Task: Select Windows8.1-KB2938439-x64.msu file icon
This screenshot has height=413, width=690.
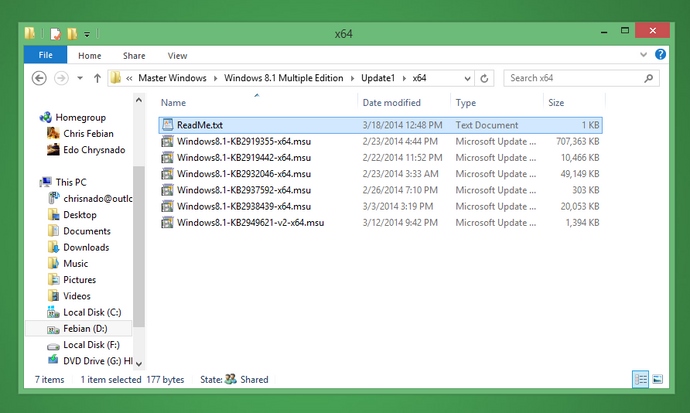Action: pos(167,206)
